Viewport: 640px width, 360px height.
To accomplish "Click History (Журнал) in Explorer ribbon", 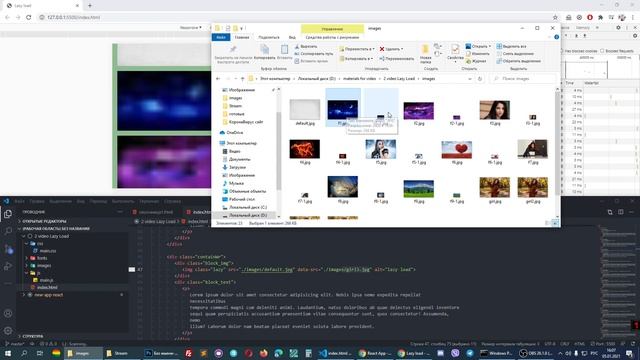I will [x=476, y=61].
